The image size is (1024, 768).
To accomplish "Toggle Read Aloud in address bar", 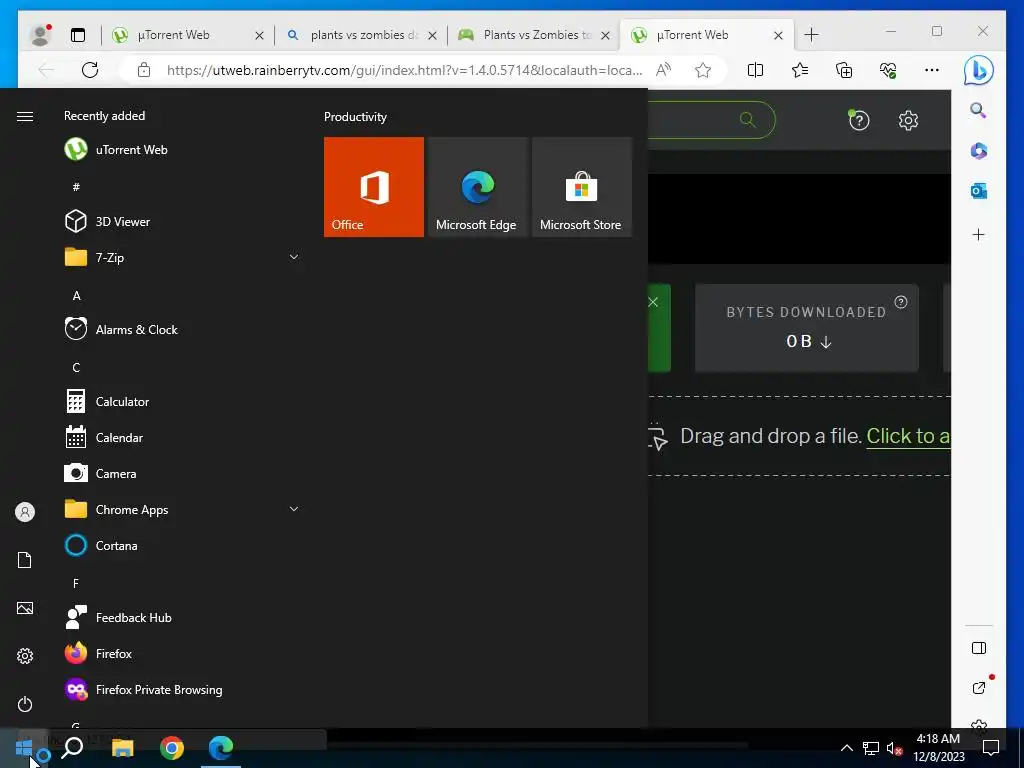I will coord(664,70).
